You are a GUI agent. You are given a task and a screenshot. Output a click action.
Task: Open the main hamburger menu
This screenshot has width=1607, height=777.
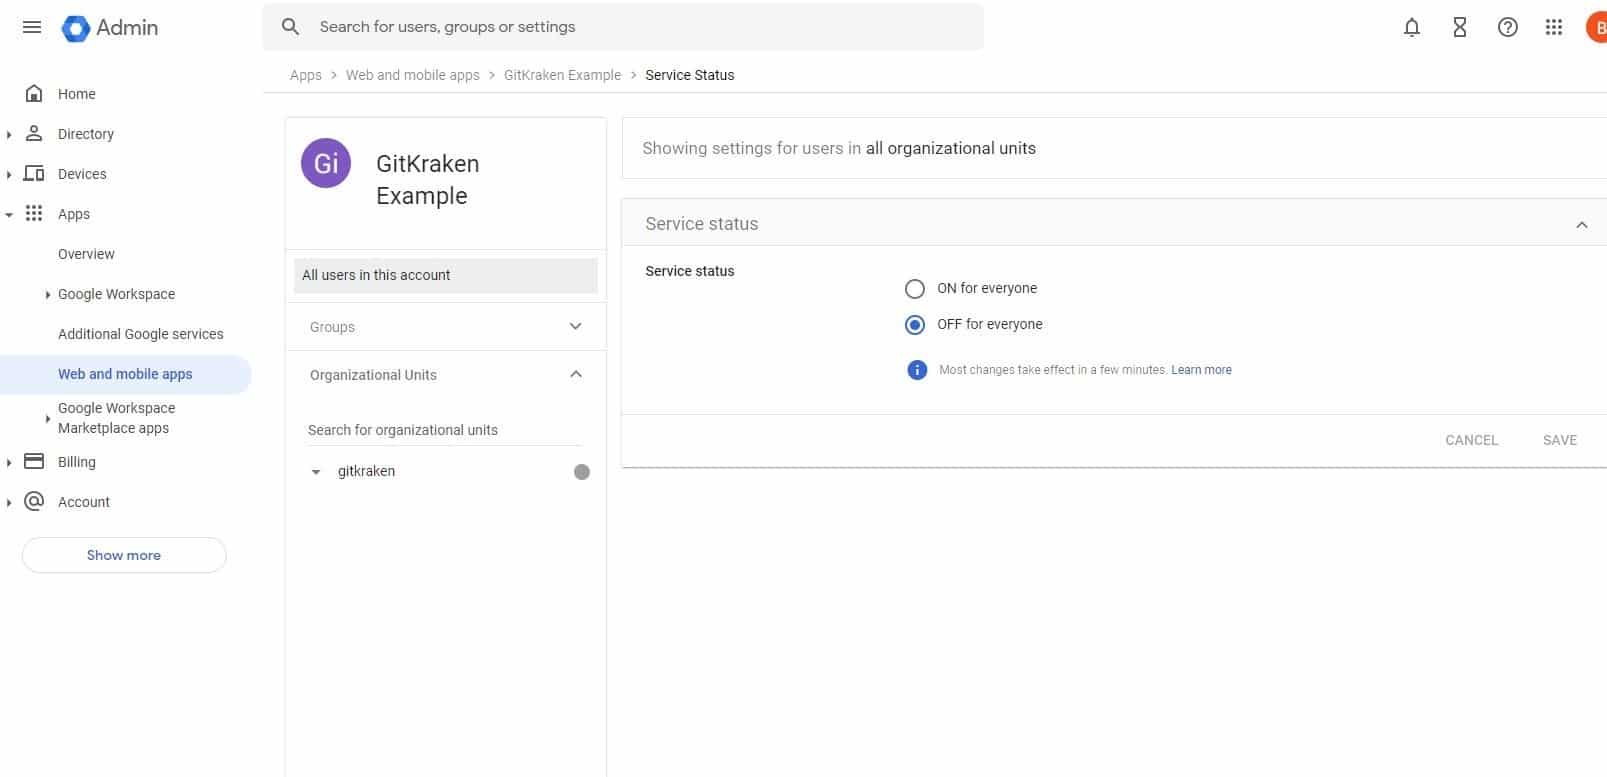click(32, 27)
